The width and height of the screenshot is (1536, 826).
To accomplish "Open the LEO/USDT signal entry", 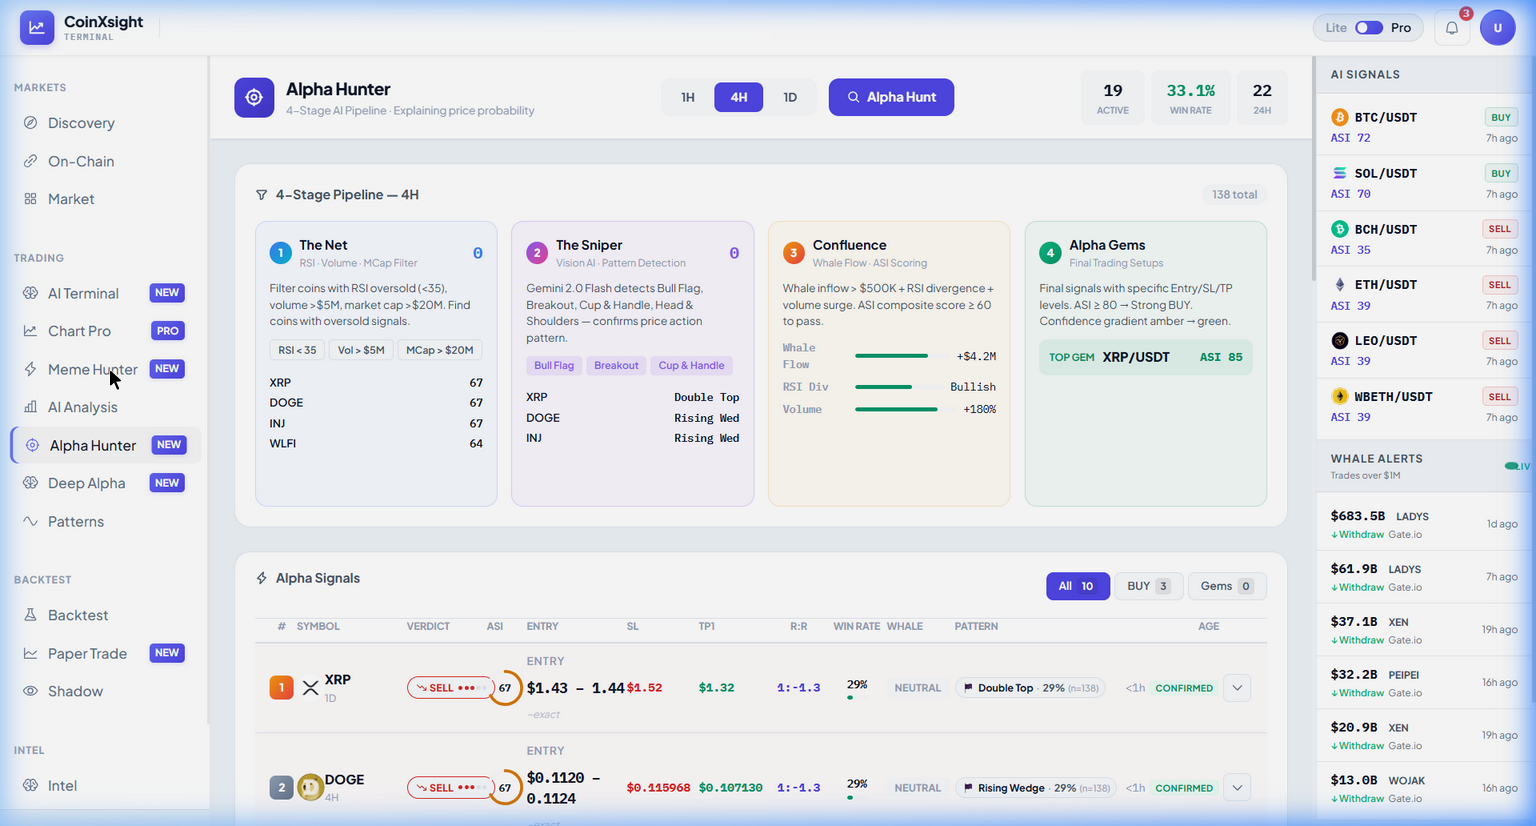I will (1424, 350).
